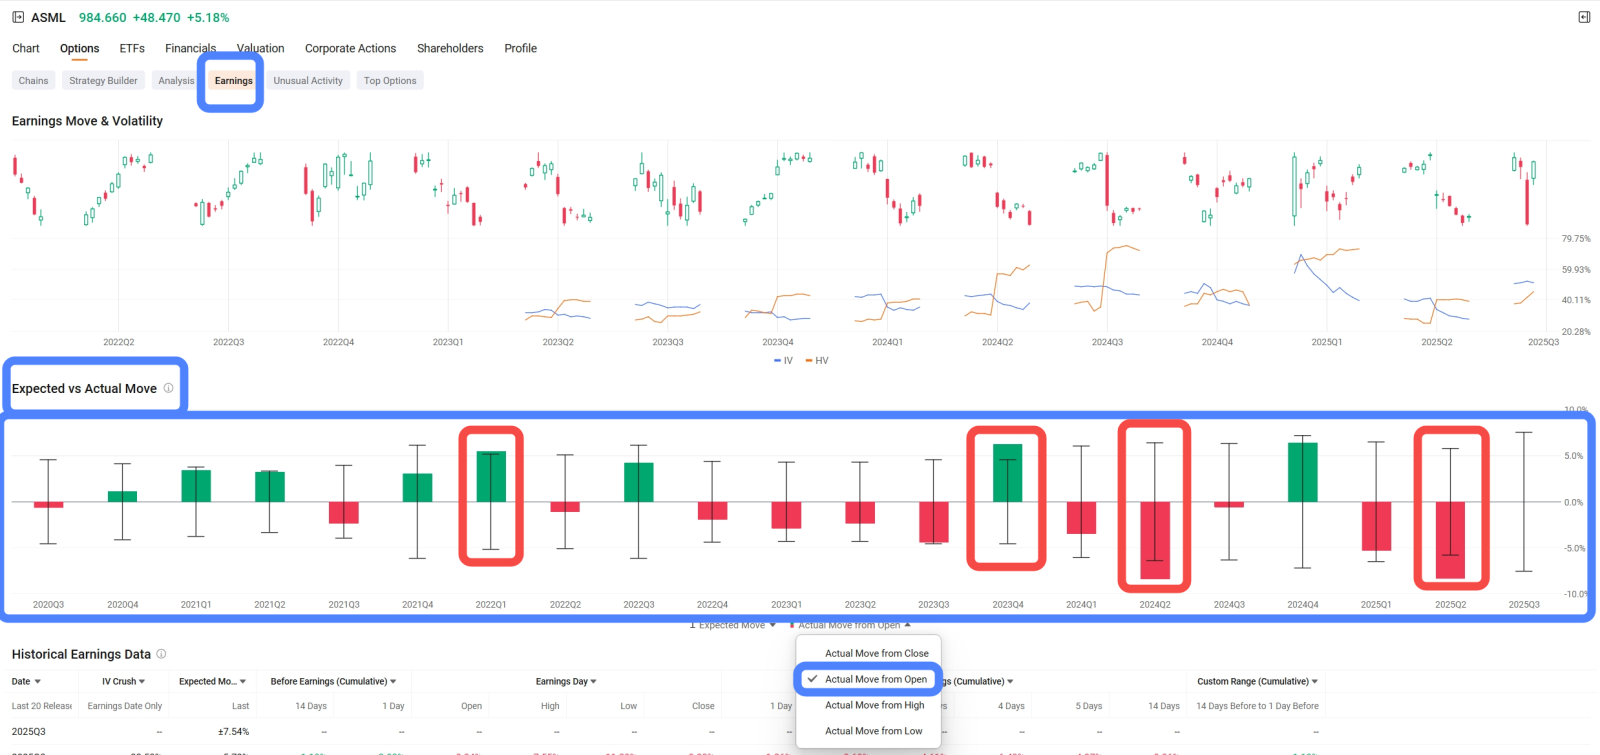Click the expand panel icon at top right
Viewport: 1600px width, 755px height.
point(1584,17)
